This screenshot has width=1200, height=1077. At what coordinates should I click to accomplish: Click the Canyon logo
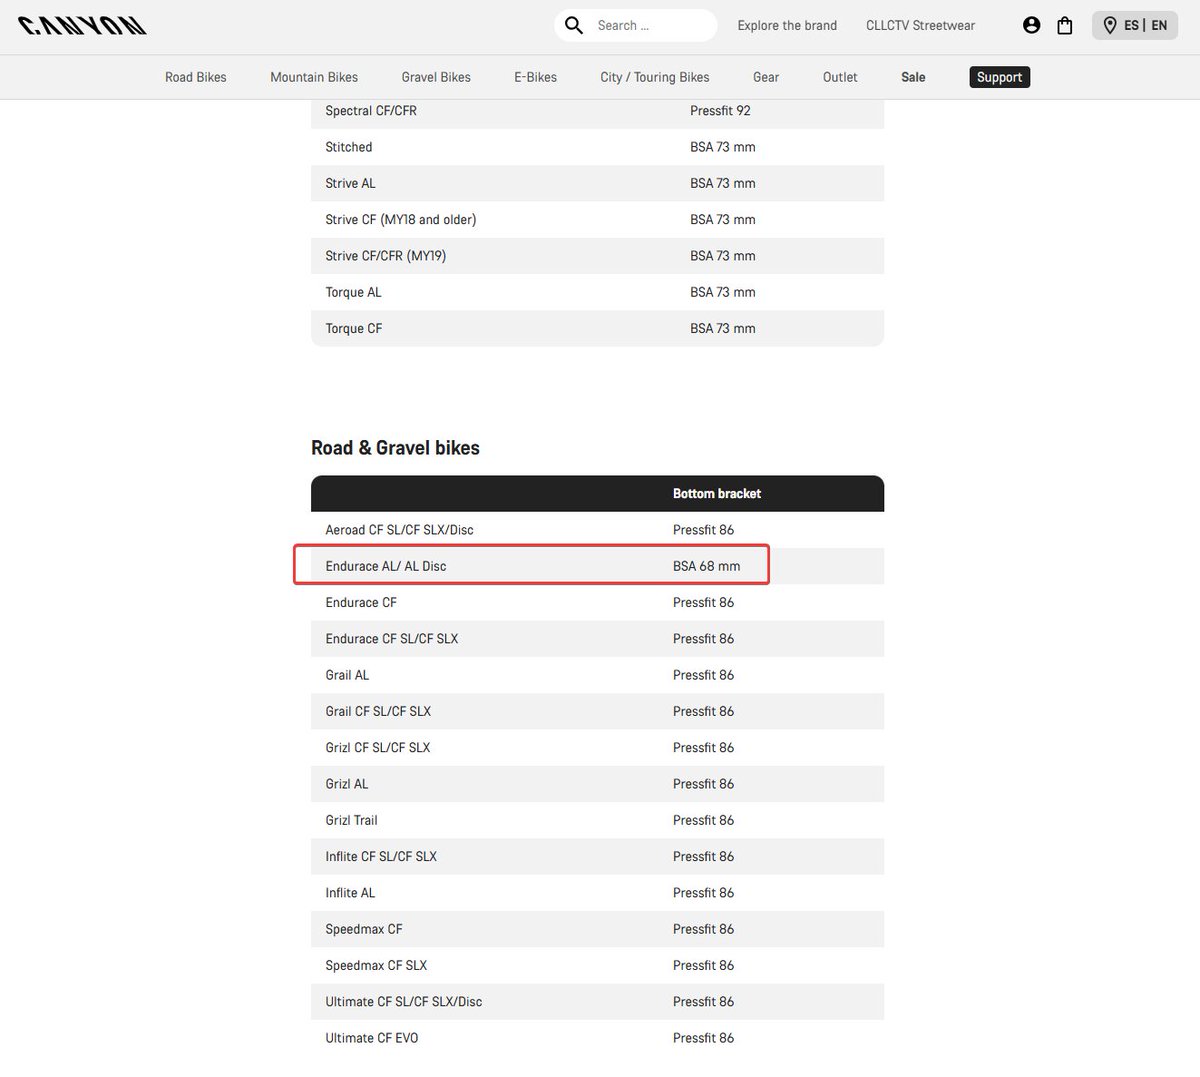82,26
